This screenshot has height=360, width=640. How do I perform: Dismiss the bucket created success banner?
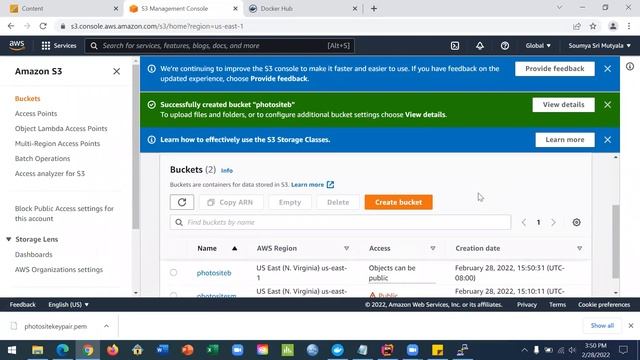[x=607, y=104]
